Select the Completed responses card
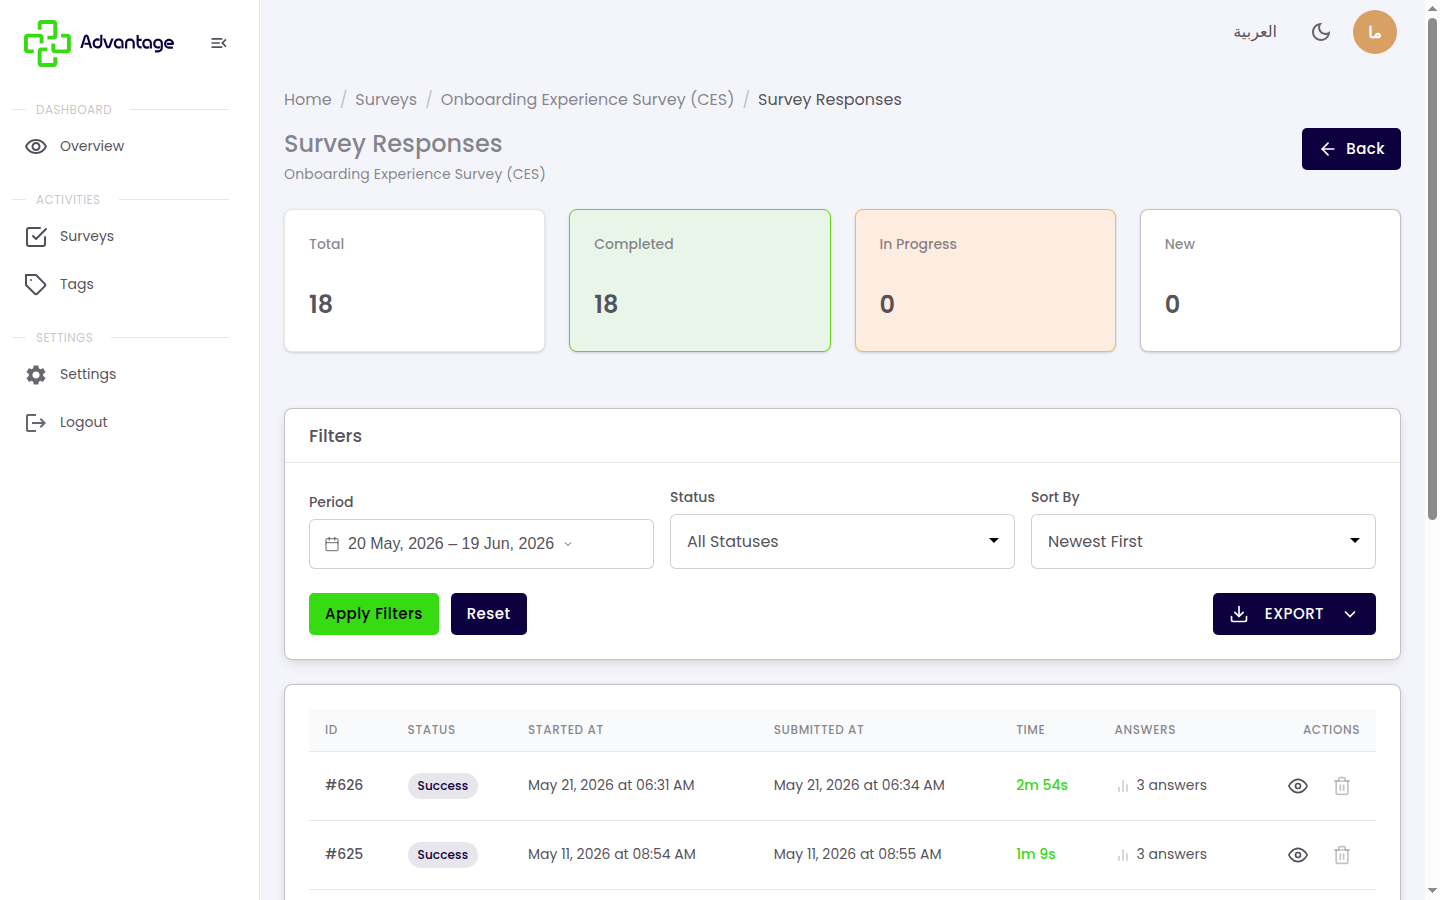1440x900 pixels. 700,280
